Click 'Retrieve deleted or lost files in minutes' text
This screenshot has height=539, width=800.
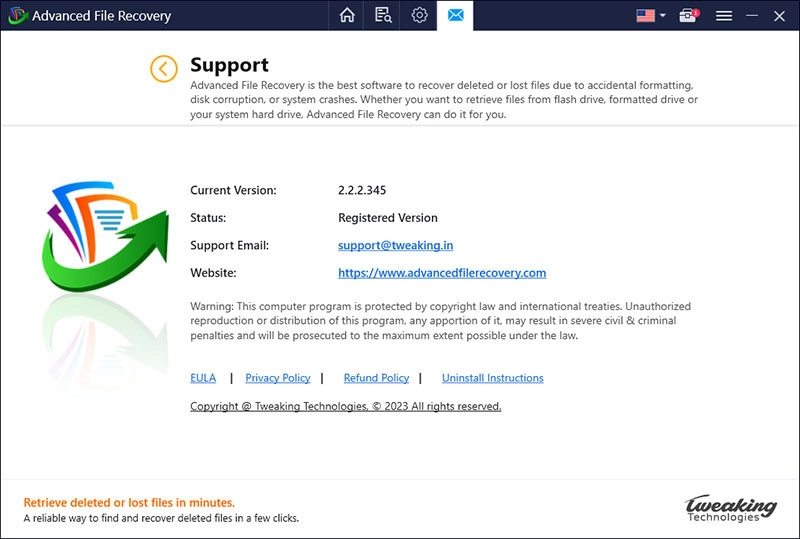129,503
